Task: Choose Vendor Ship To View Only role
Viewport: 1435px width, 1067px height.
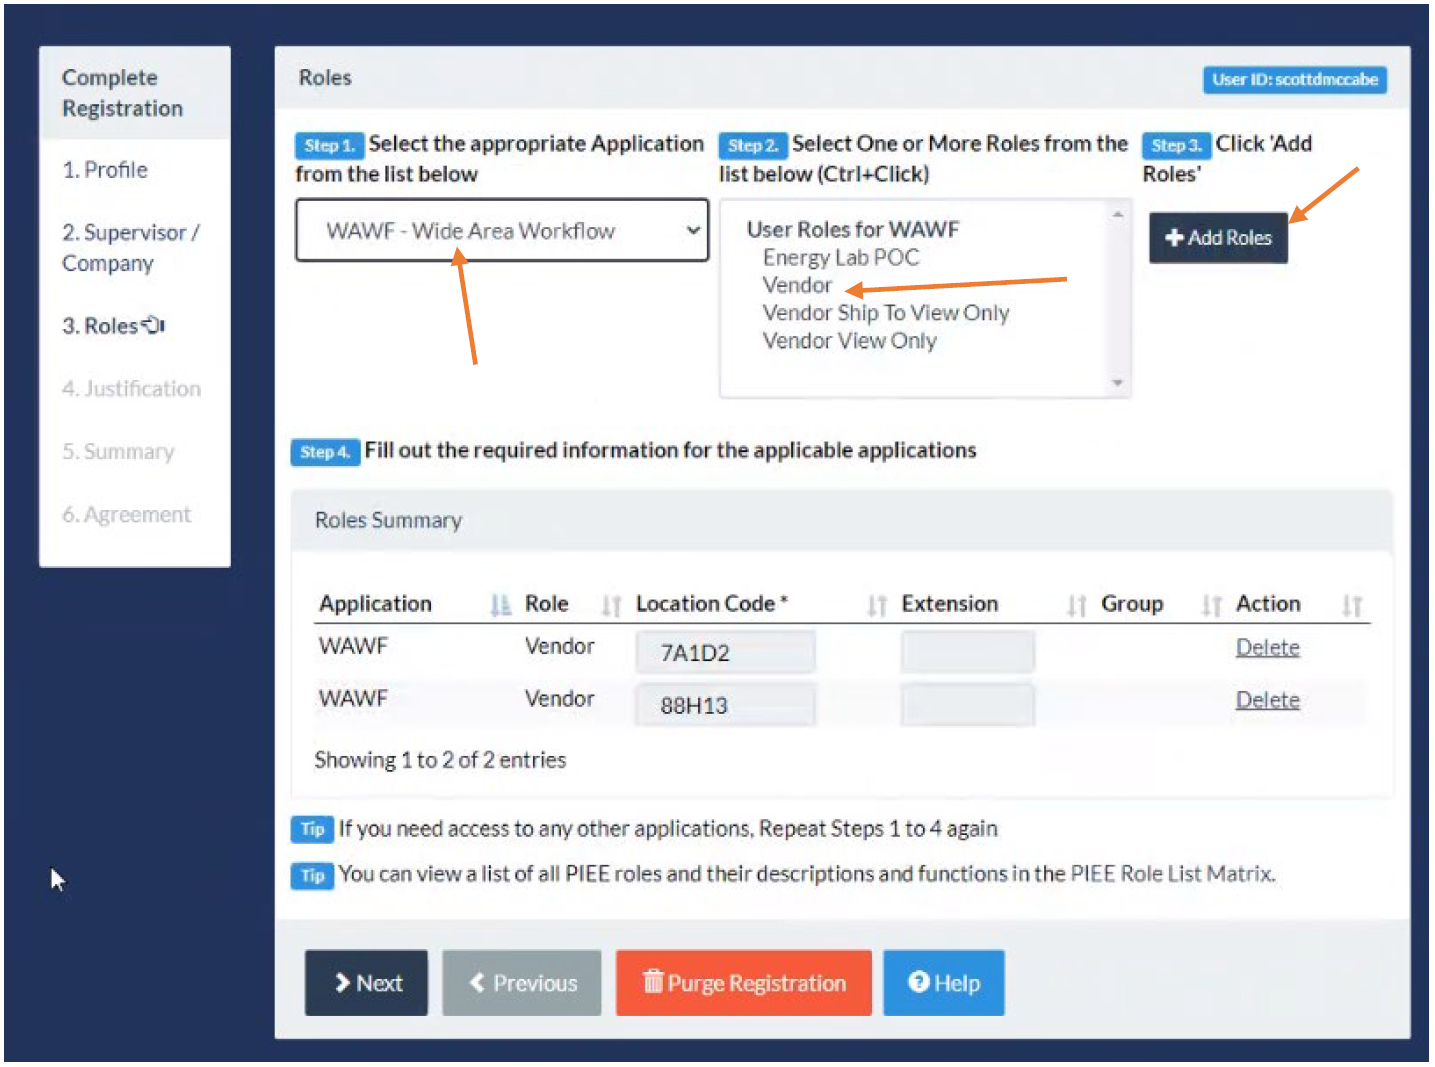Action: [x=886, y=313]
